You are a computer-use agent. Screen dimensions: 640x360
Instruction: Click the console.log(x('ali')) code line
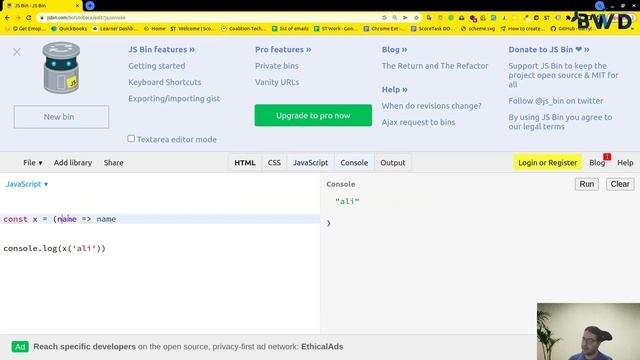55,248
